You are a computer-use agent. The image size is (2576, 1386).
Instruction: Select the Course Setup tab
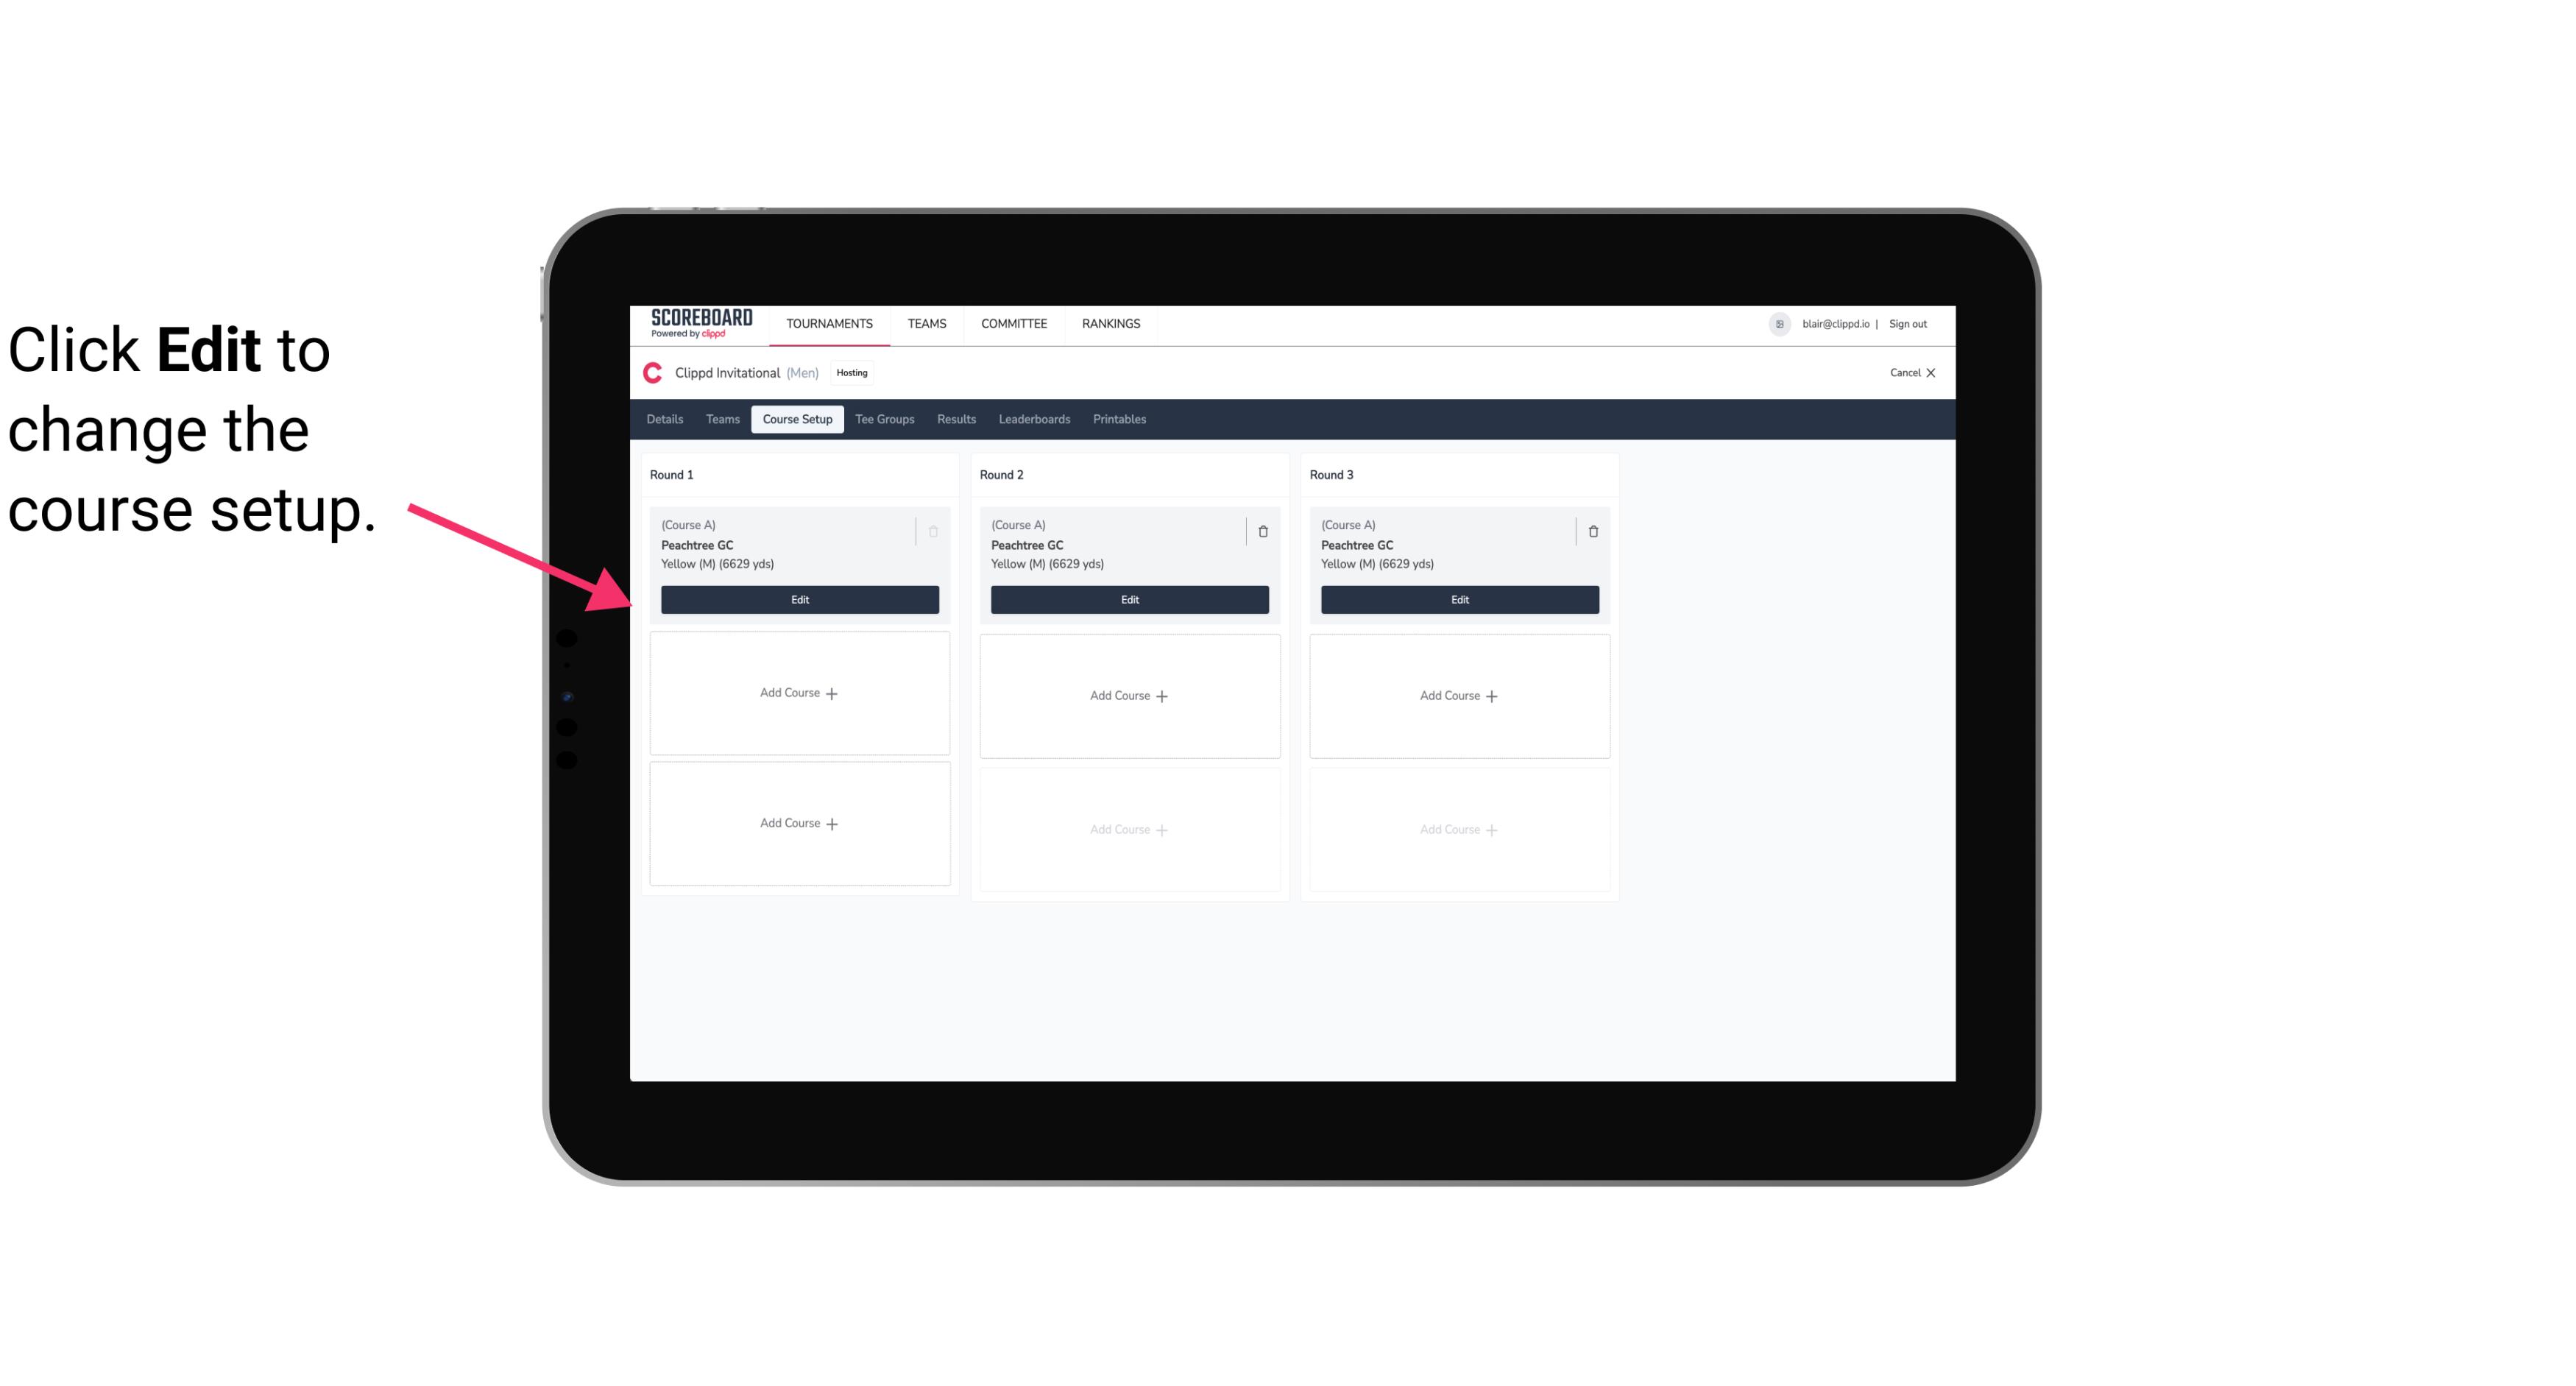796,420
